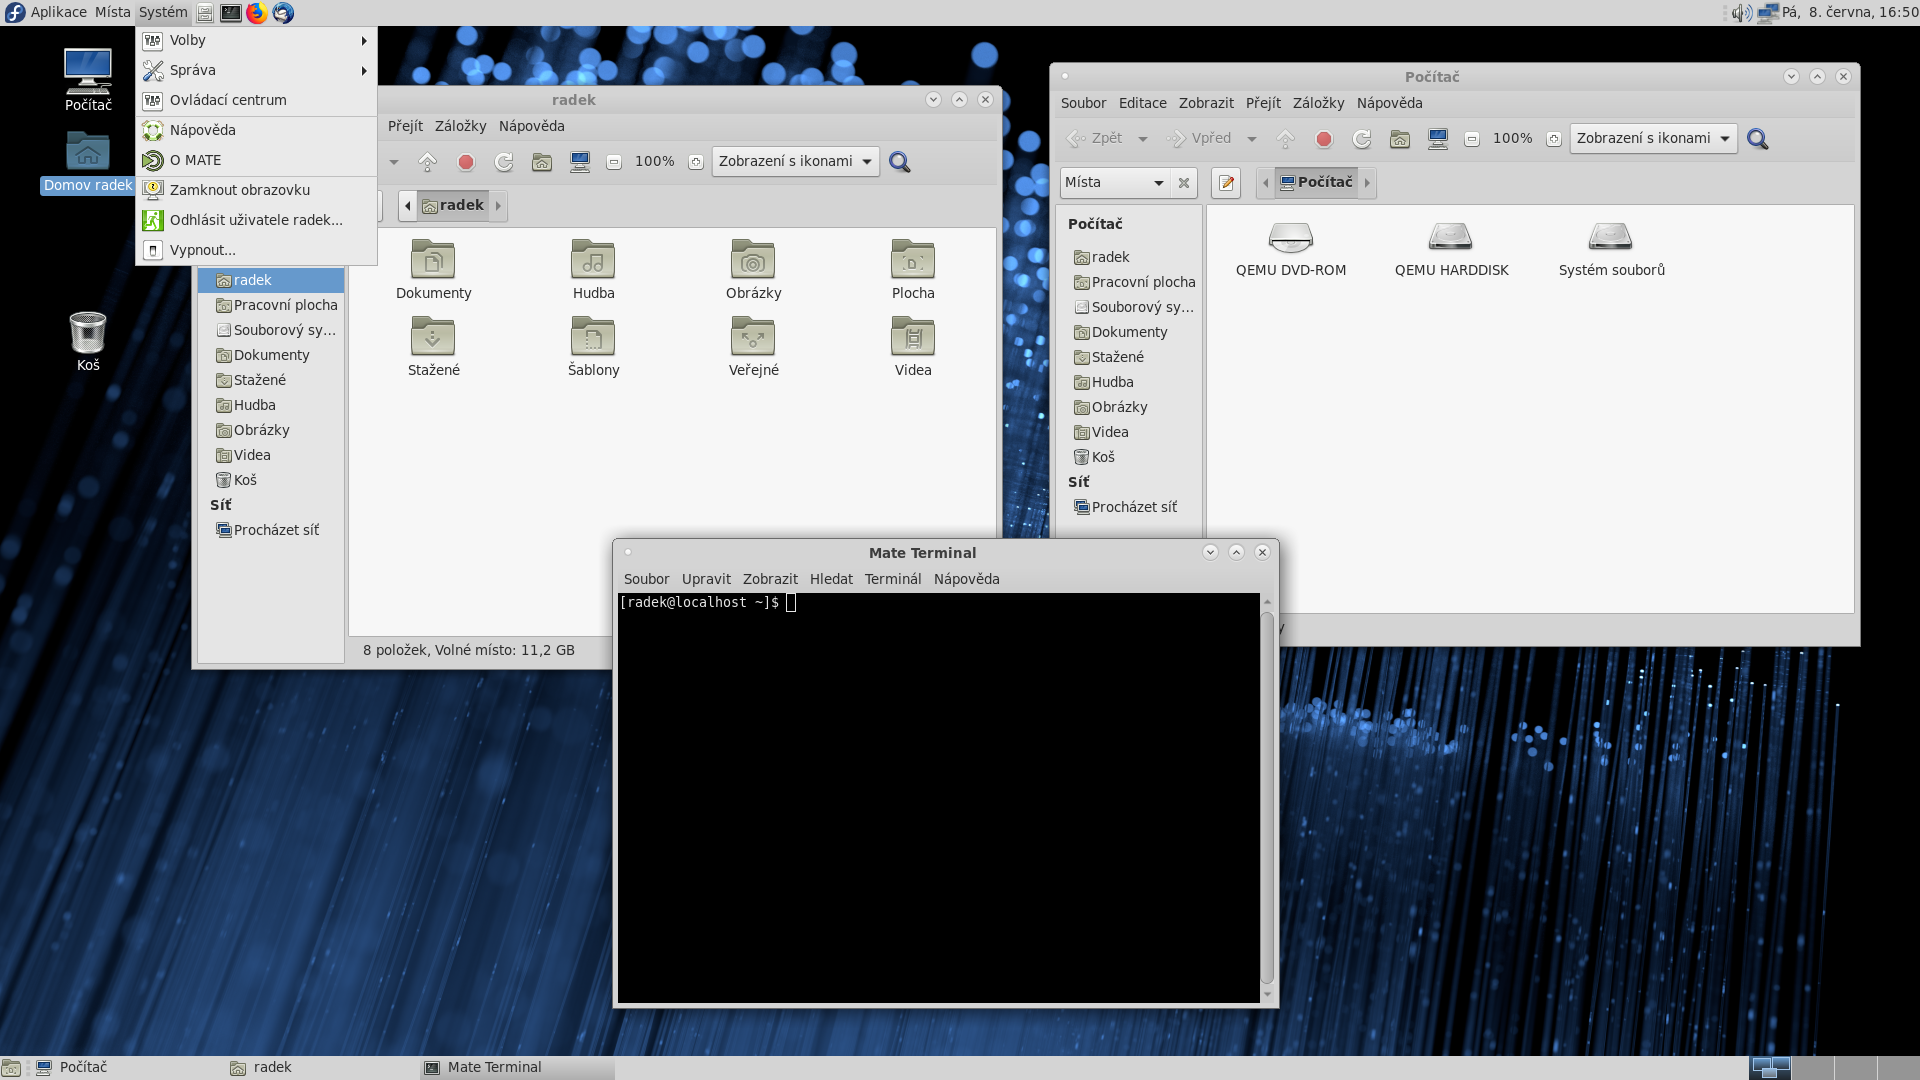Open the QEMU DVD-ROM drive icon
1920x1080 pixels.
pyautogui.click(x=1290, y=238)
